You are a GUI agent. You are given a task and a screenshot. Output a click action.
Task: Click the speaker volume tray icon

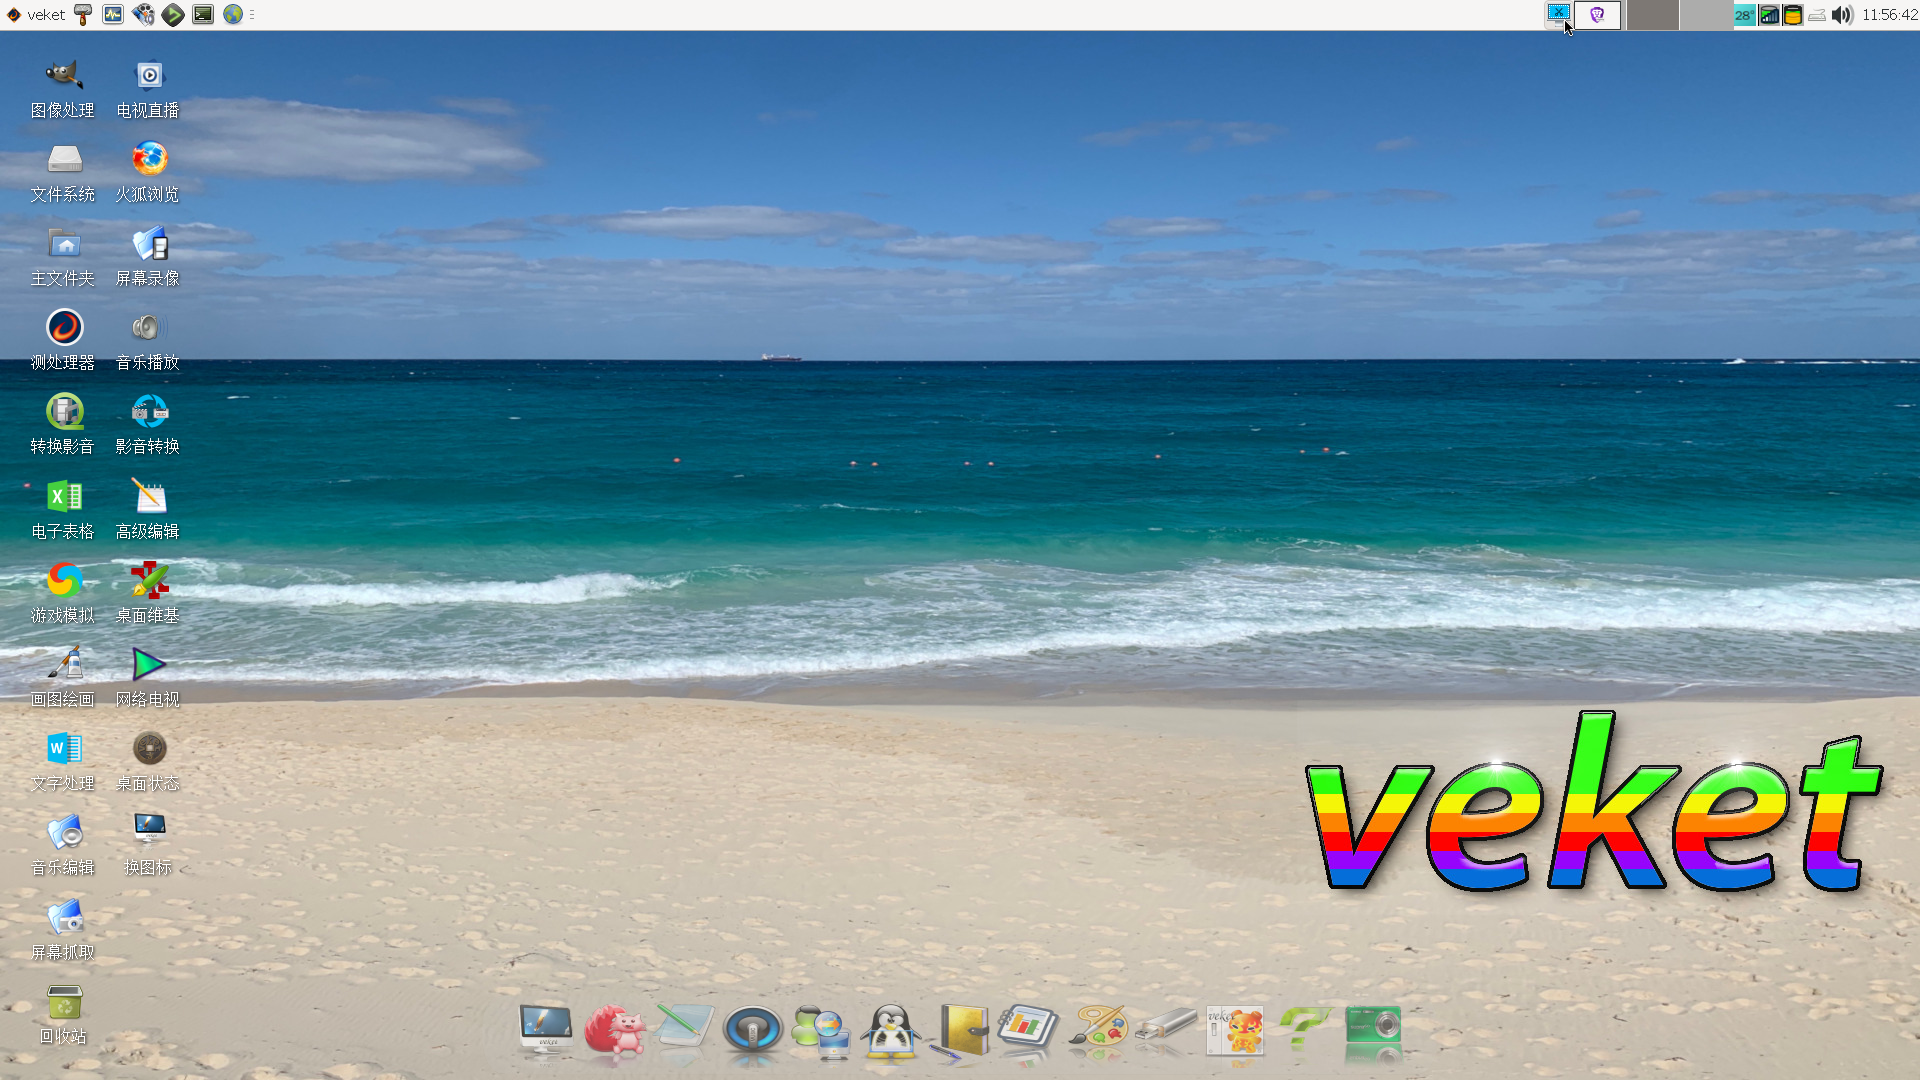point(1842,15)
